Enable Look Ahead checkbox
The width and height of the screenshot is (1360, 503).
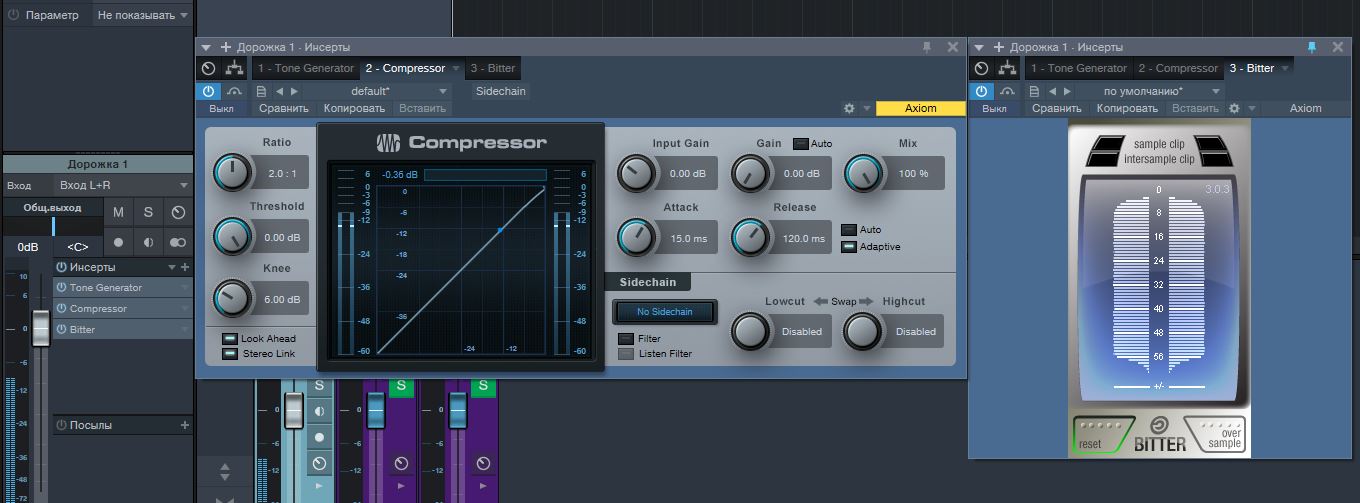230,339
